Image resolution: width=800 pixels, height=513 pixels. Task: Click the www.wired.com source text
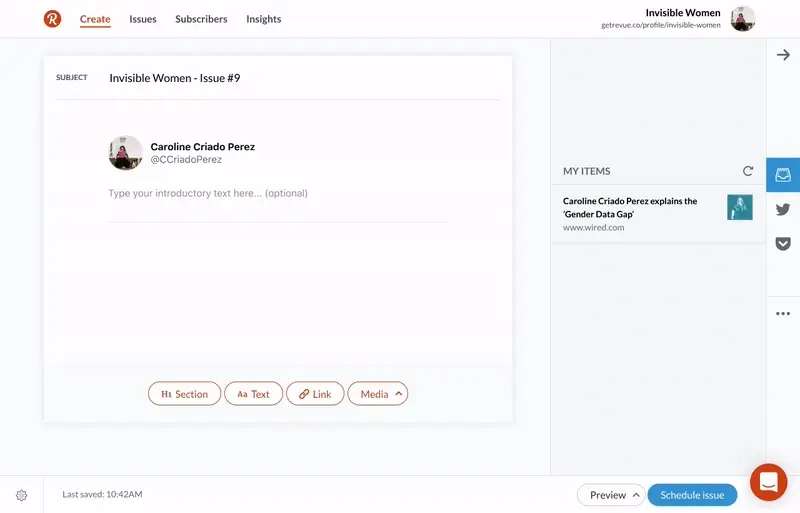click(593, 228)
